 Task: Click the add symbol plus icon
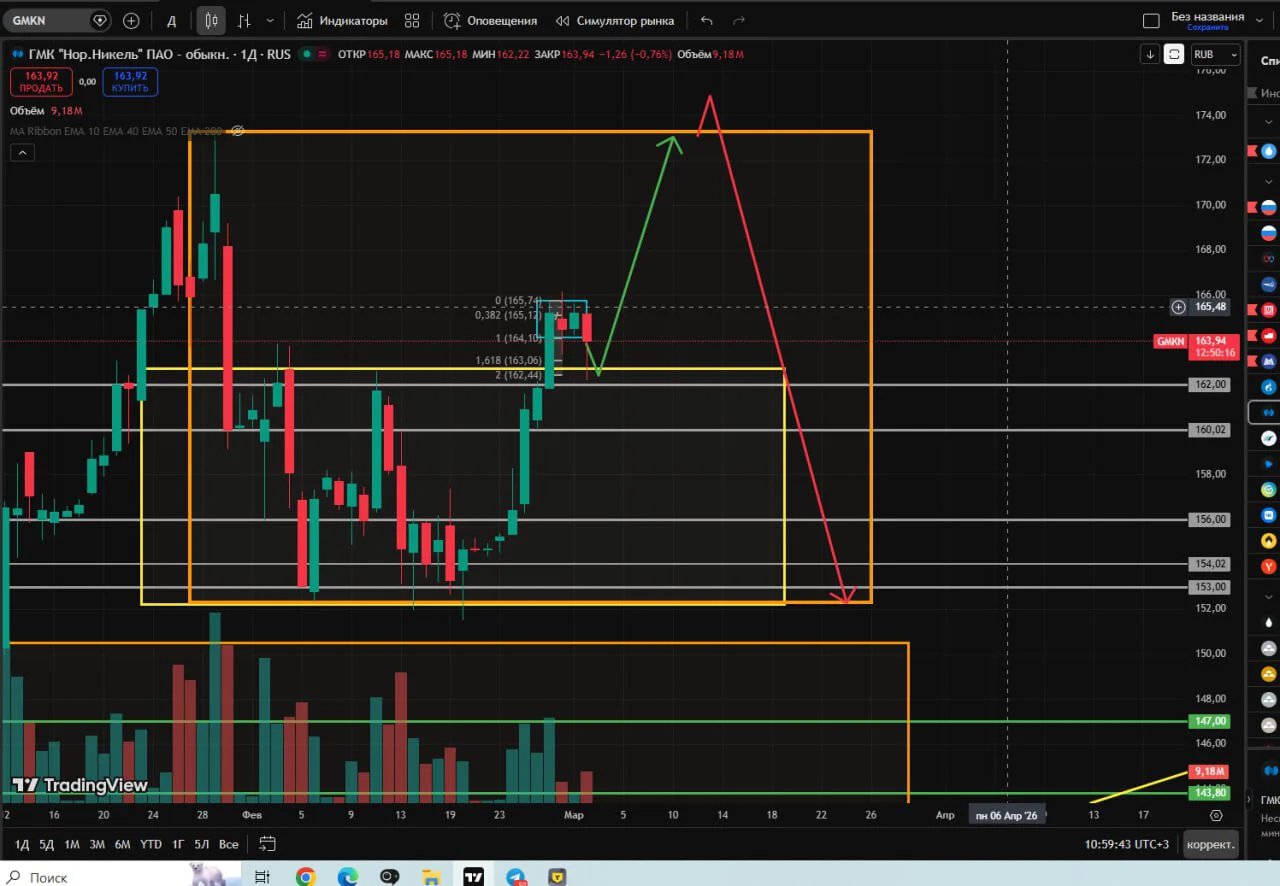tap(131, 20)
